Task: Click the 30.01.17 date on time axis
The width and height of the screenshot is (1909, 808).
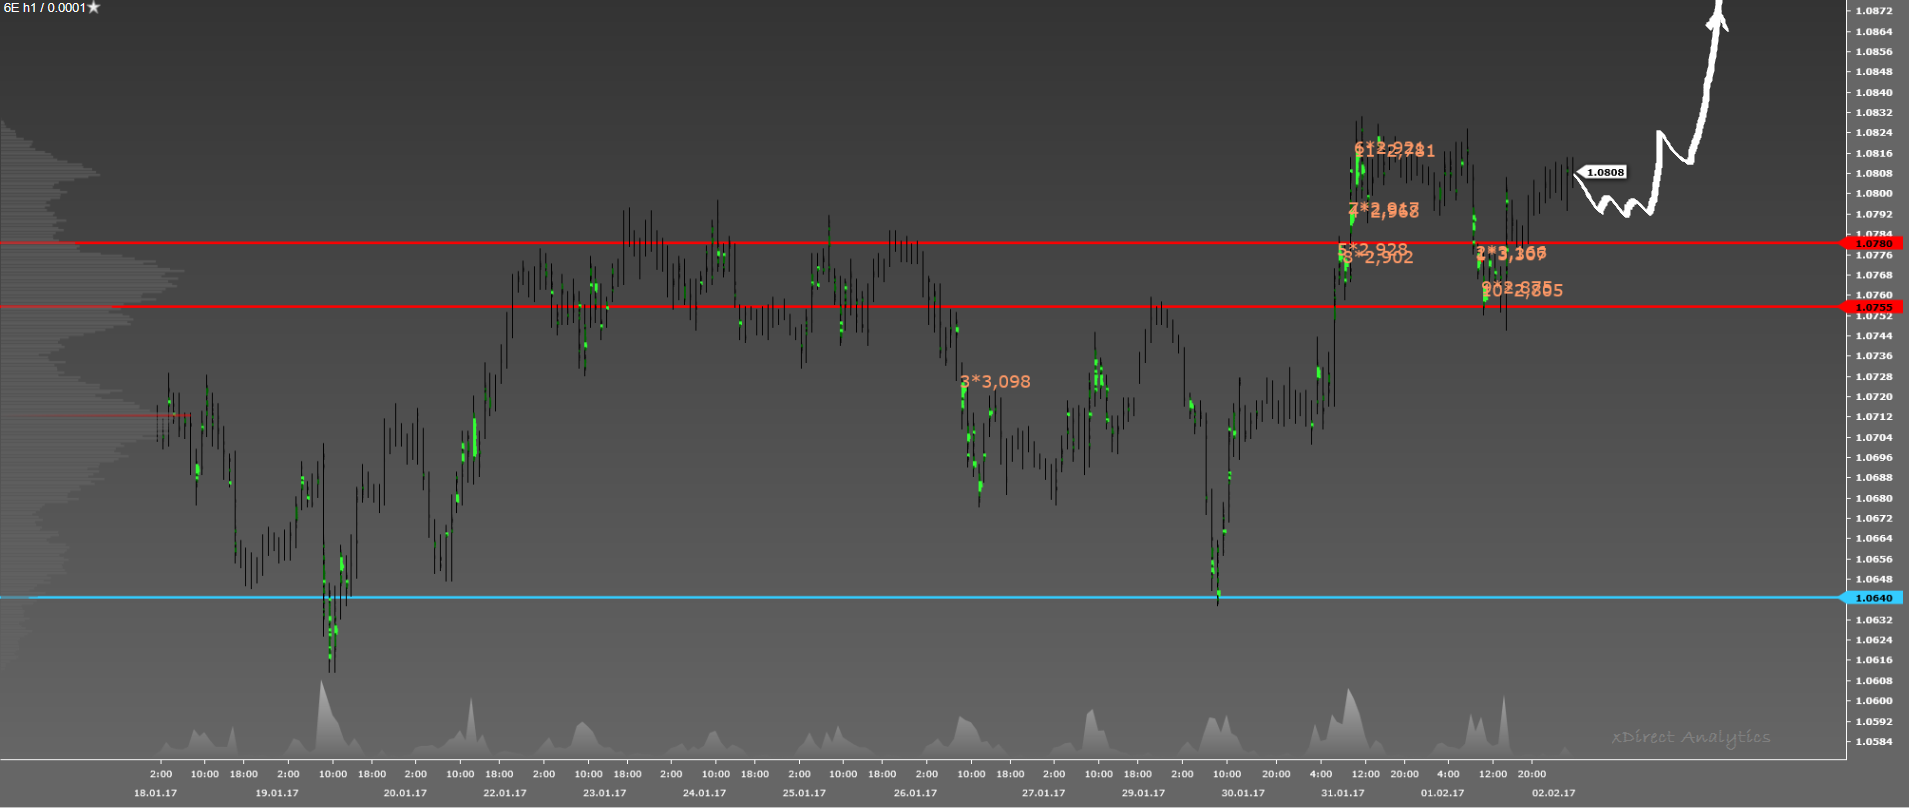Action: click(1242, 793)
